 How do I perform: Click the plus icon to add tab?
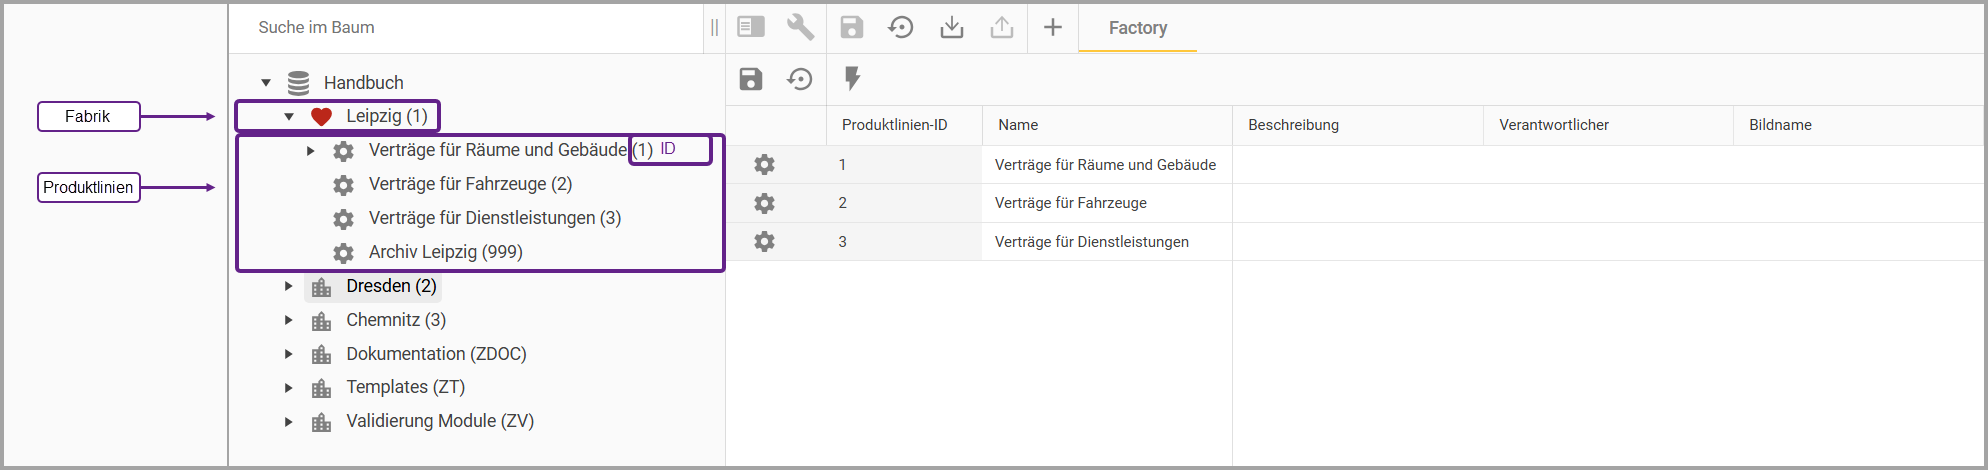click(1052, 27)
